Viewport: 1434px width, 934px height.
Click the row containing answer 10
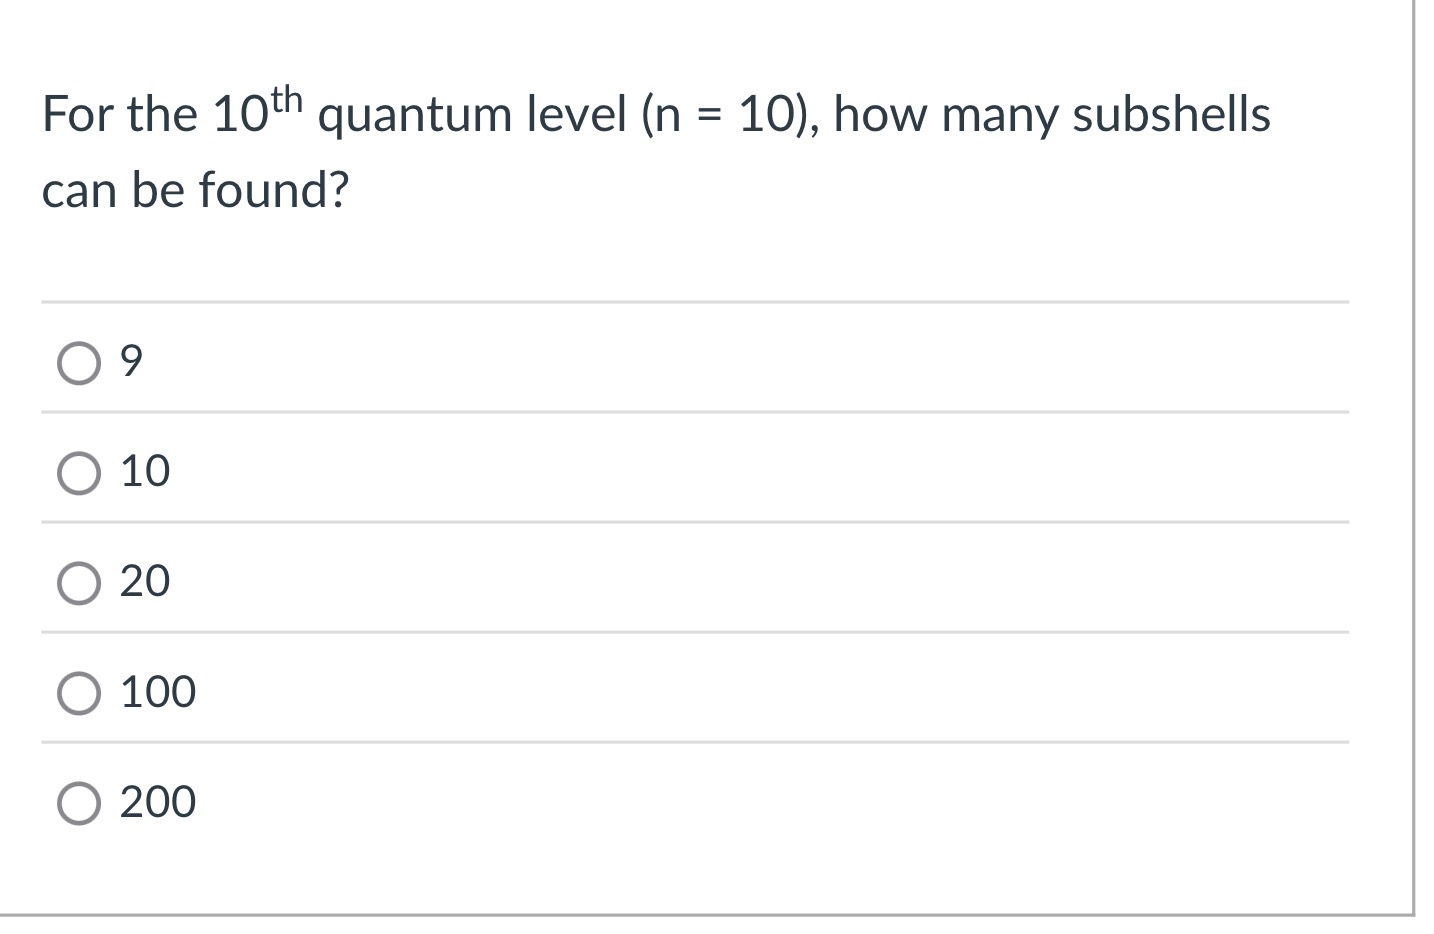600,470
